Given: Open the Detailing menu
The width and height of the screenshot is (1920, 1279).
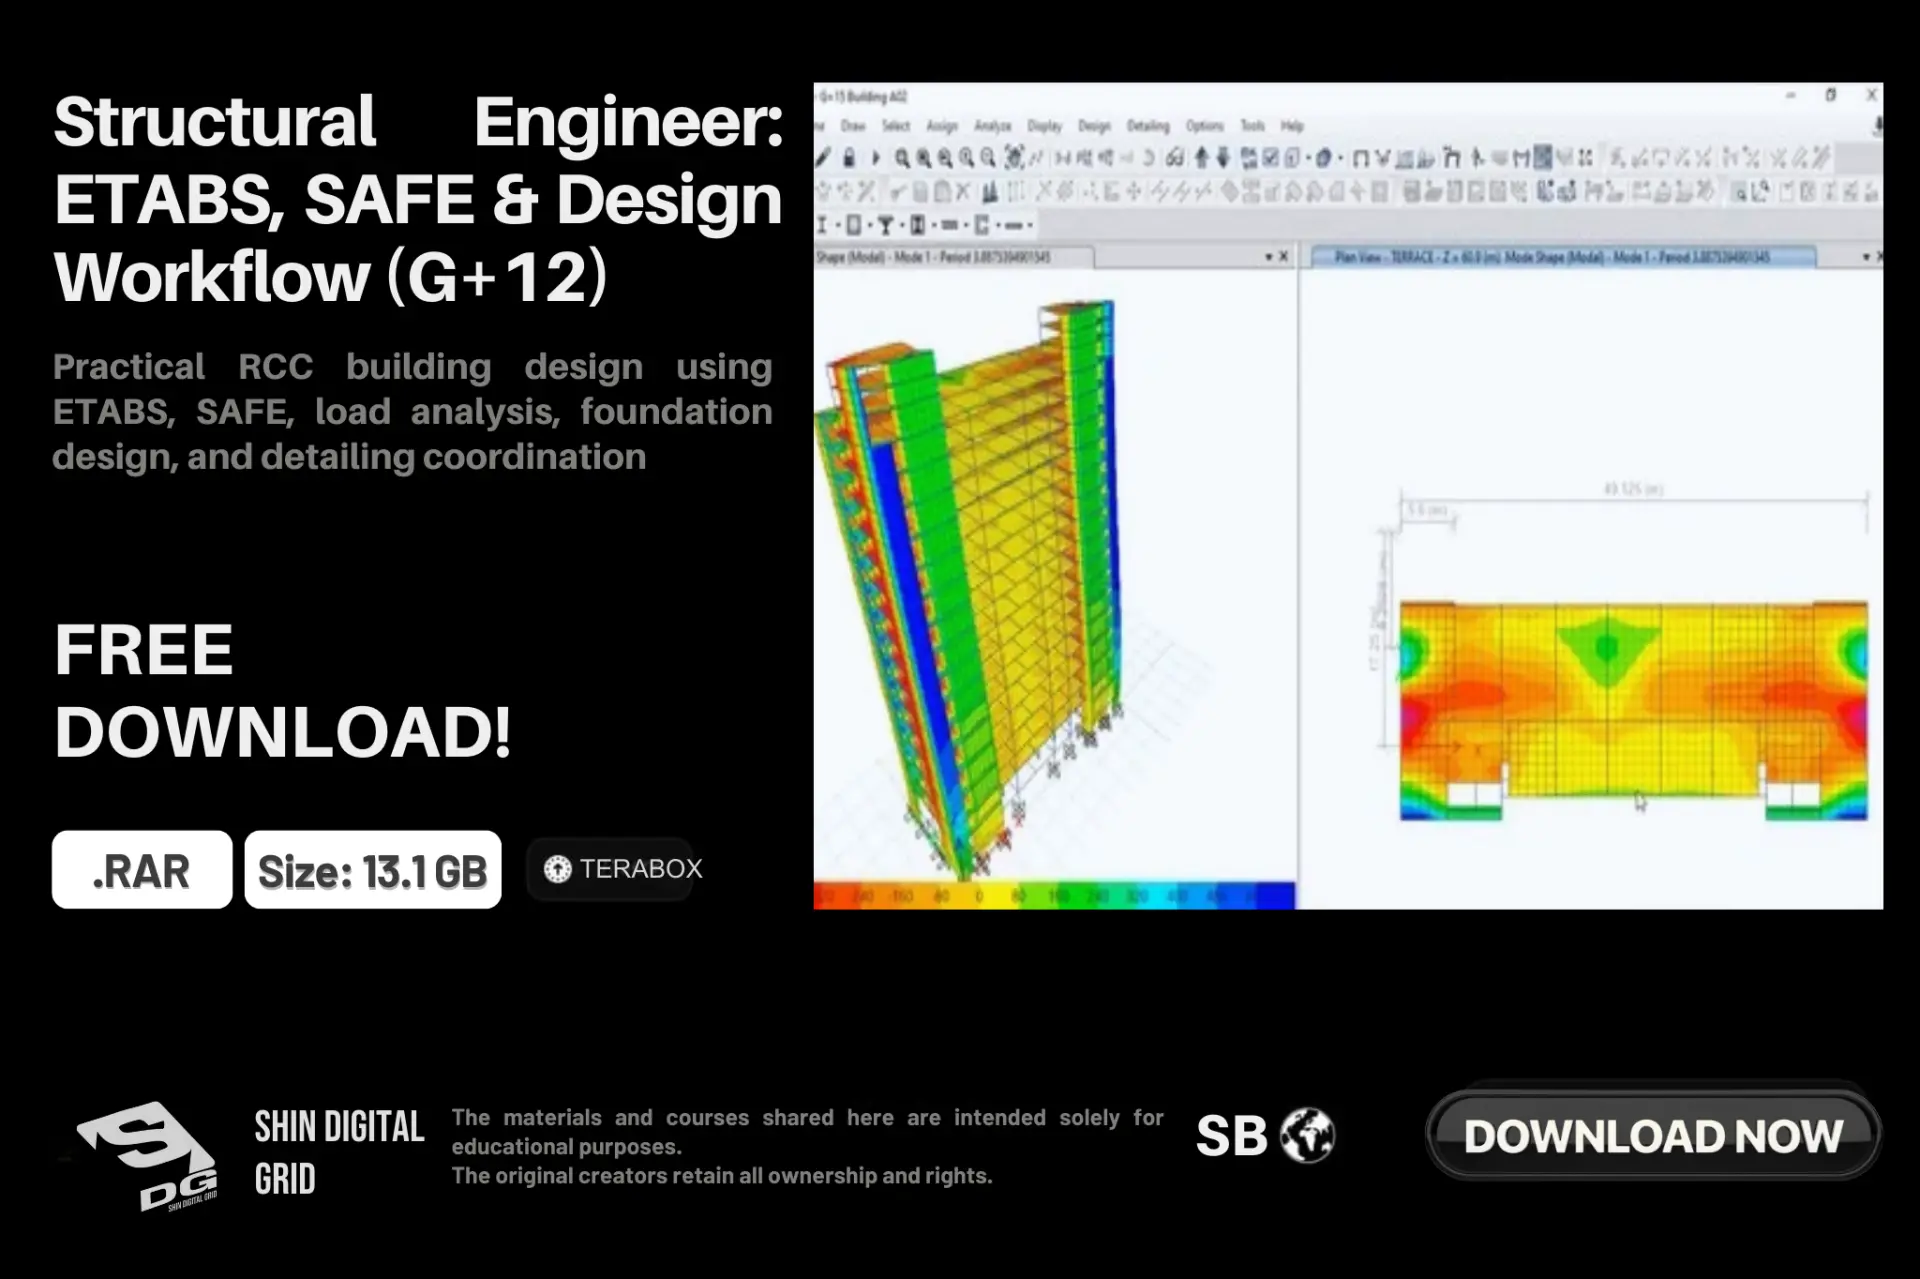Looking at the screenshot, I should tap(1148, 126).
